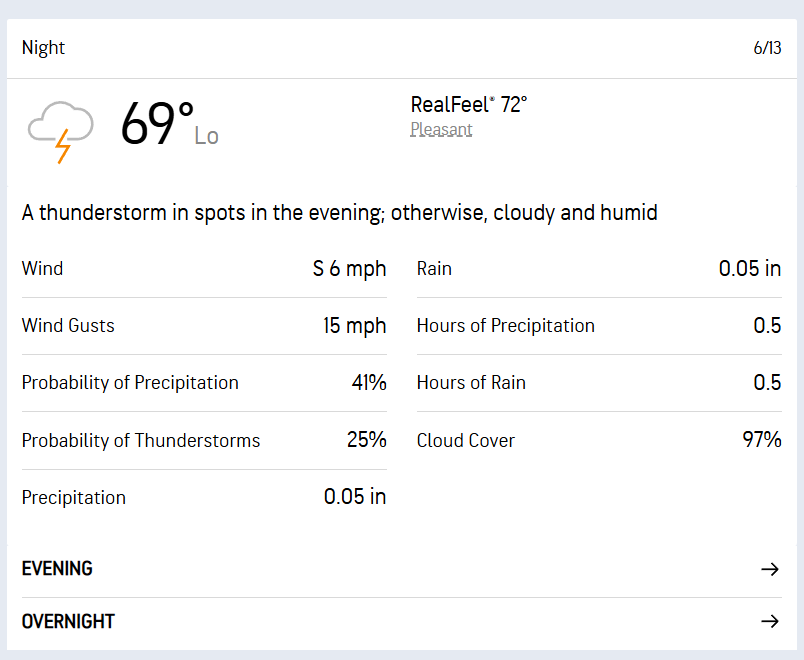
Task: Click the 69° Lo temperature
Action: [x=170, y=124]
